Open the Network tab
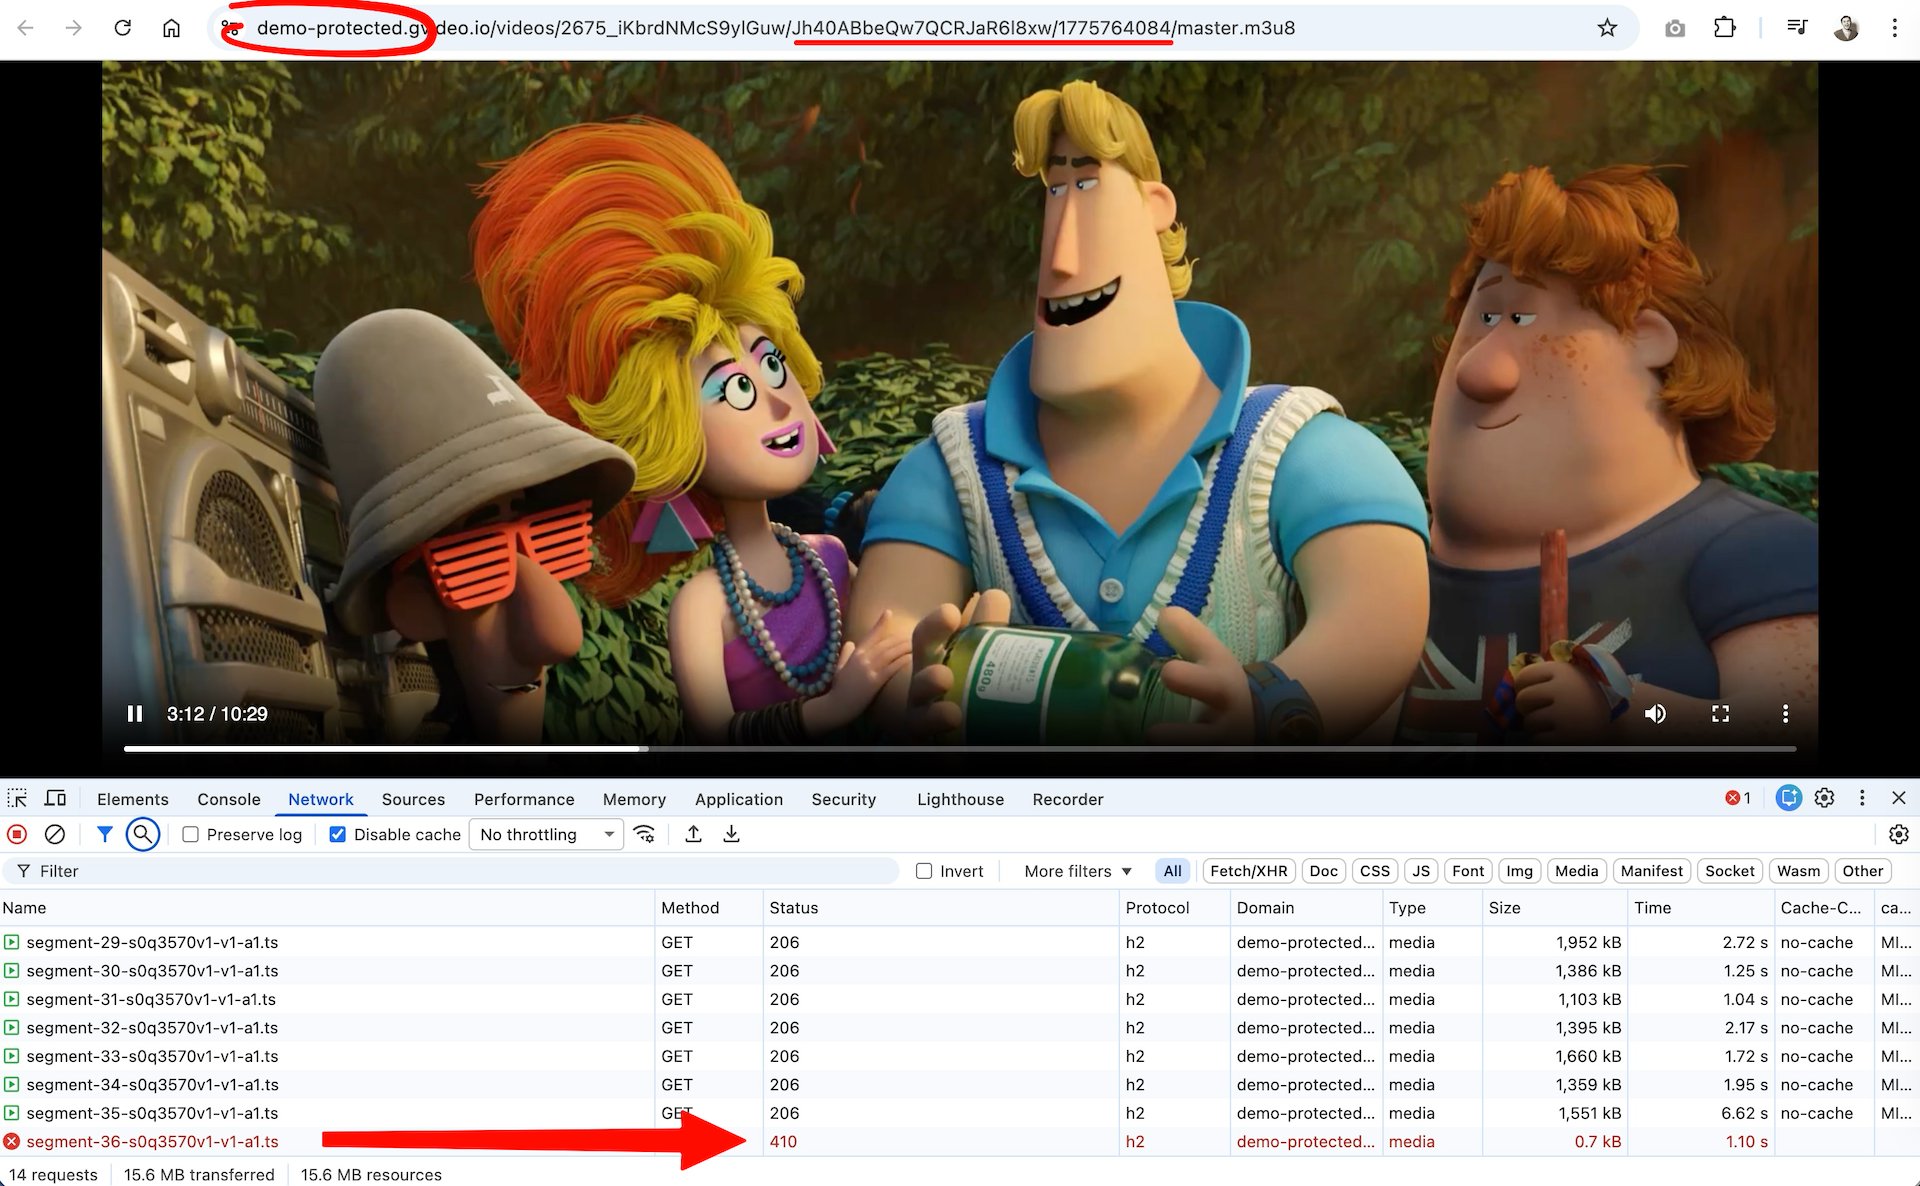 (x=321, y=799)
